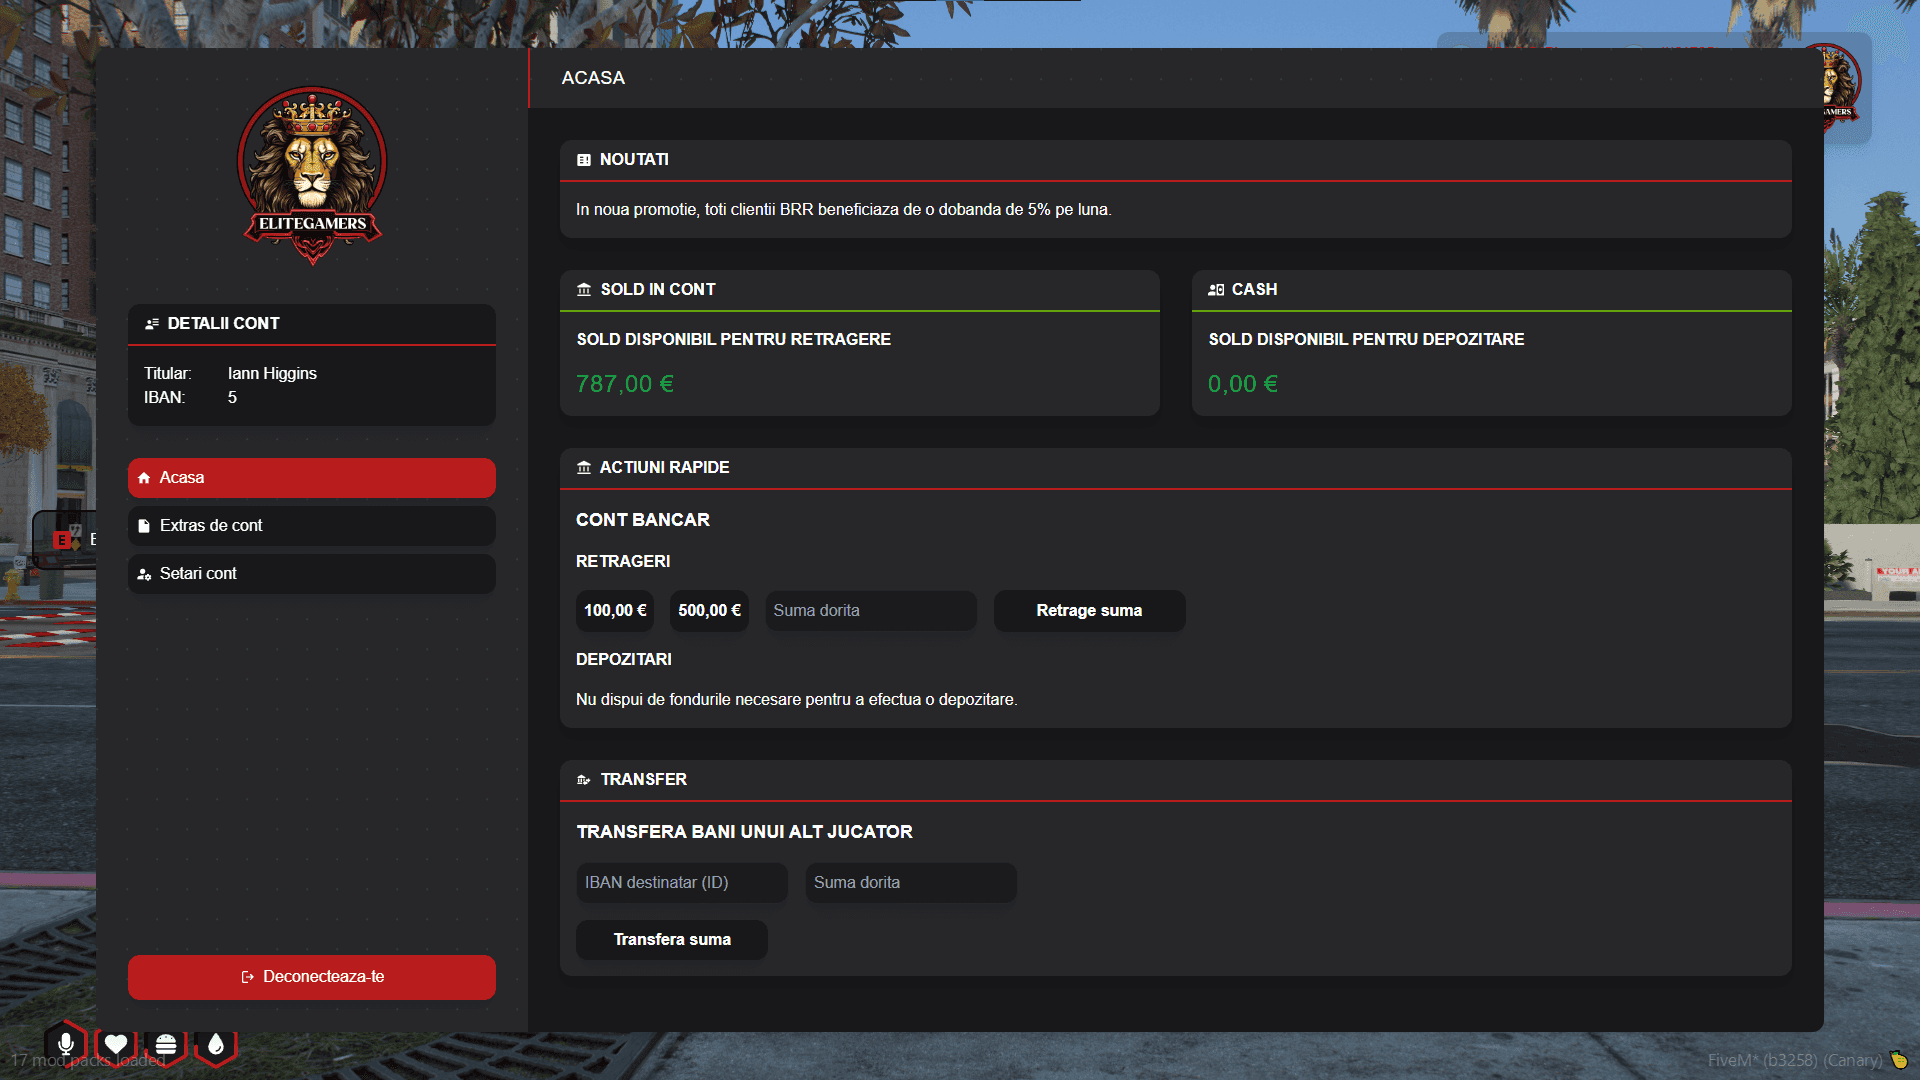Click the icon beside DETALII CONT
The image size is (1920, 1080).
(152, 324)
